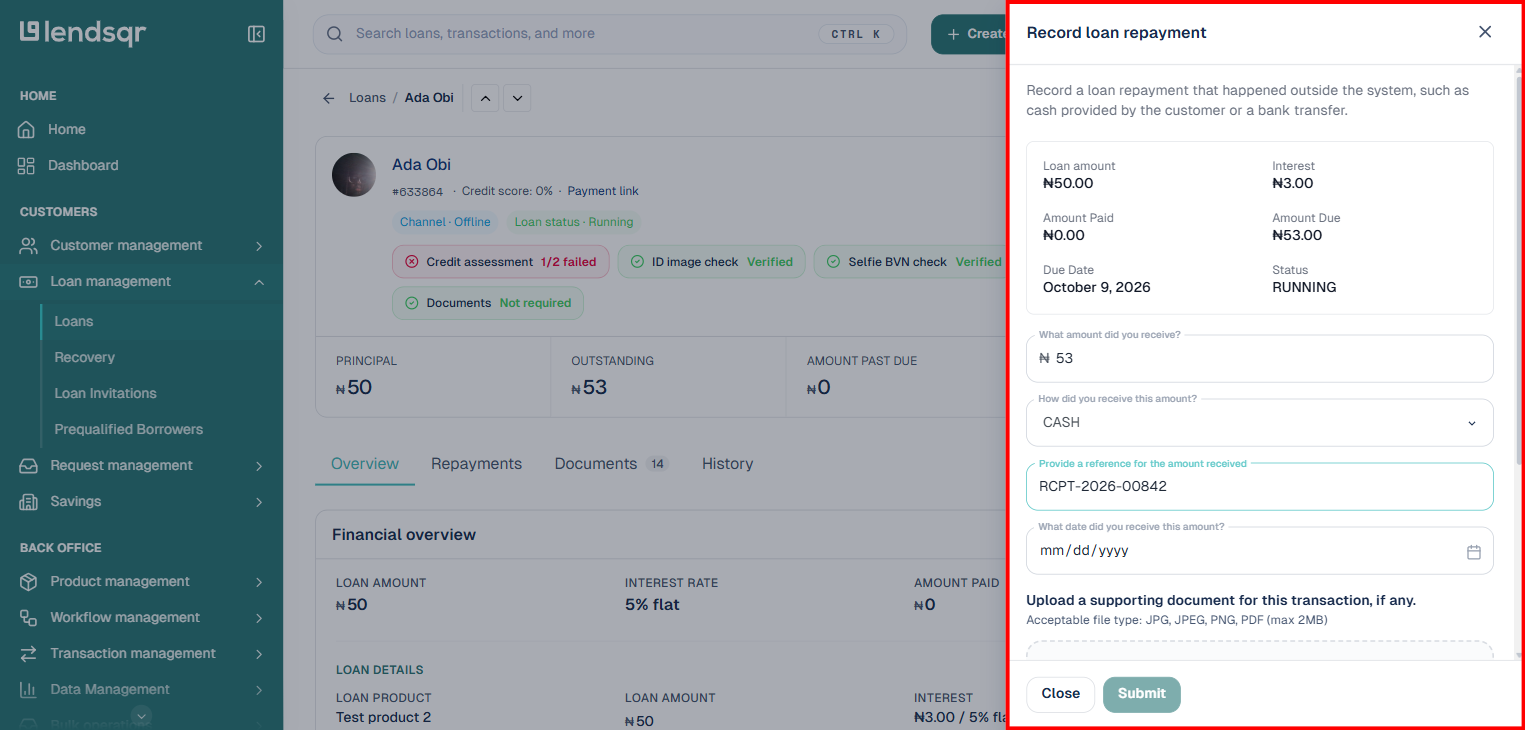Go to previous loan with up chevron
Screen dimensions: 1535x730
[485, 98]
